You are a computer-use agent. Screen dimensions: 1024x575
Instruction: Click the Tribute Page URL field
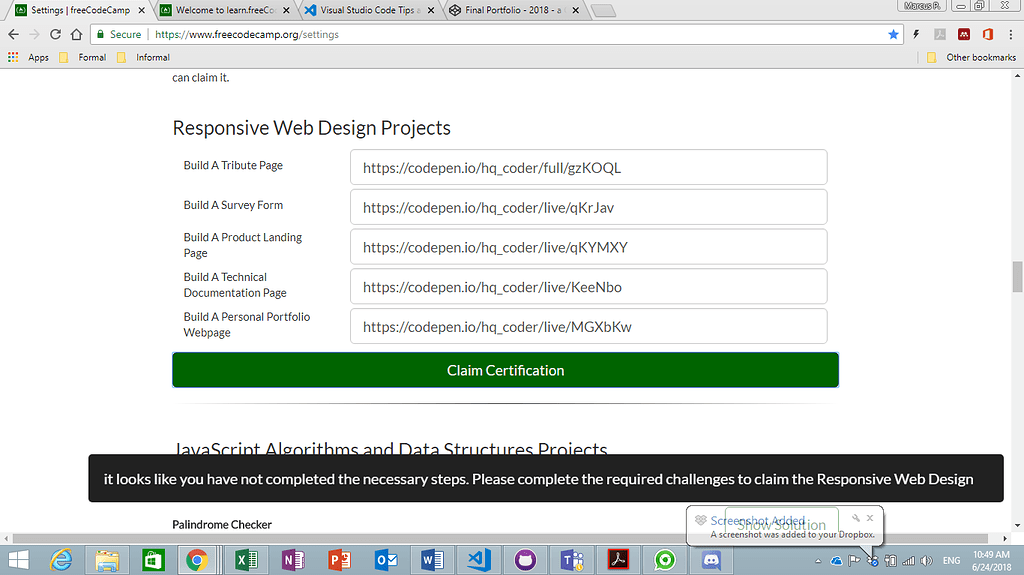coord(588,167)
